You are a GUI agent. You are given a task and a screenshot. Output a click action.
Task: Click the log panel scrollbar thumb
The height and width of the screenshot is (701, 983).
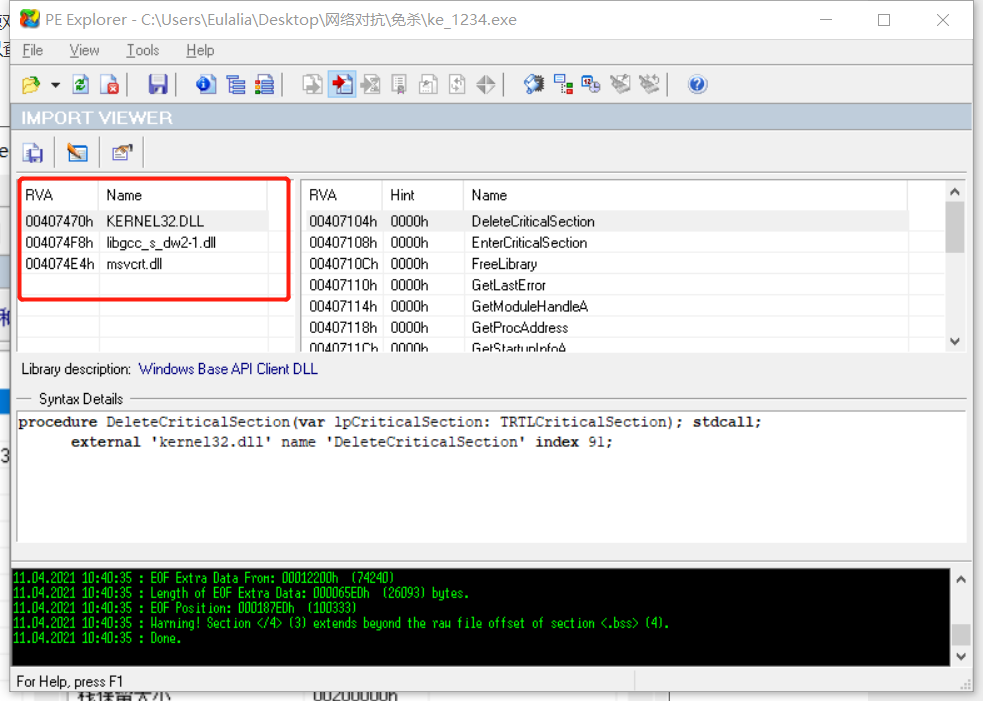click(x=960, y=635)
